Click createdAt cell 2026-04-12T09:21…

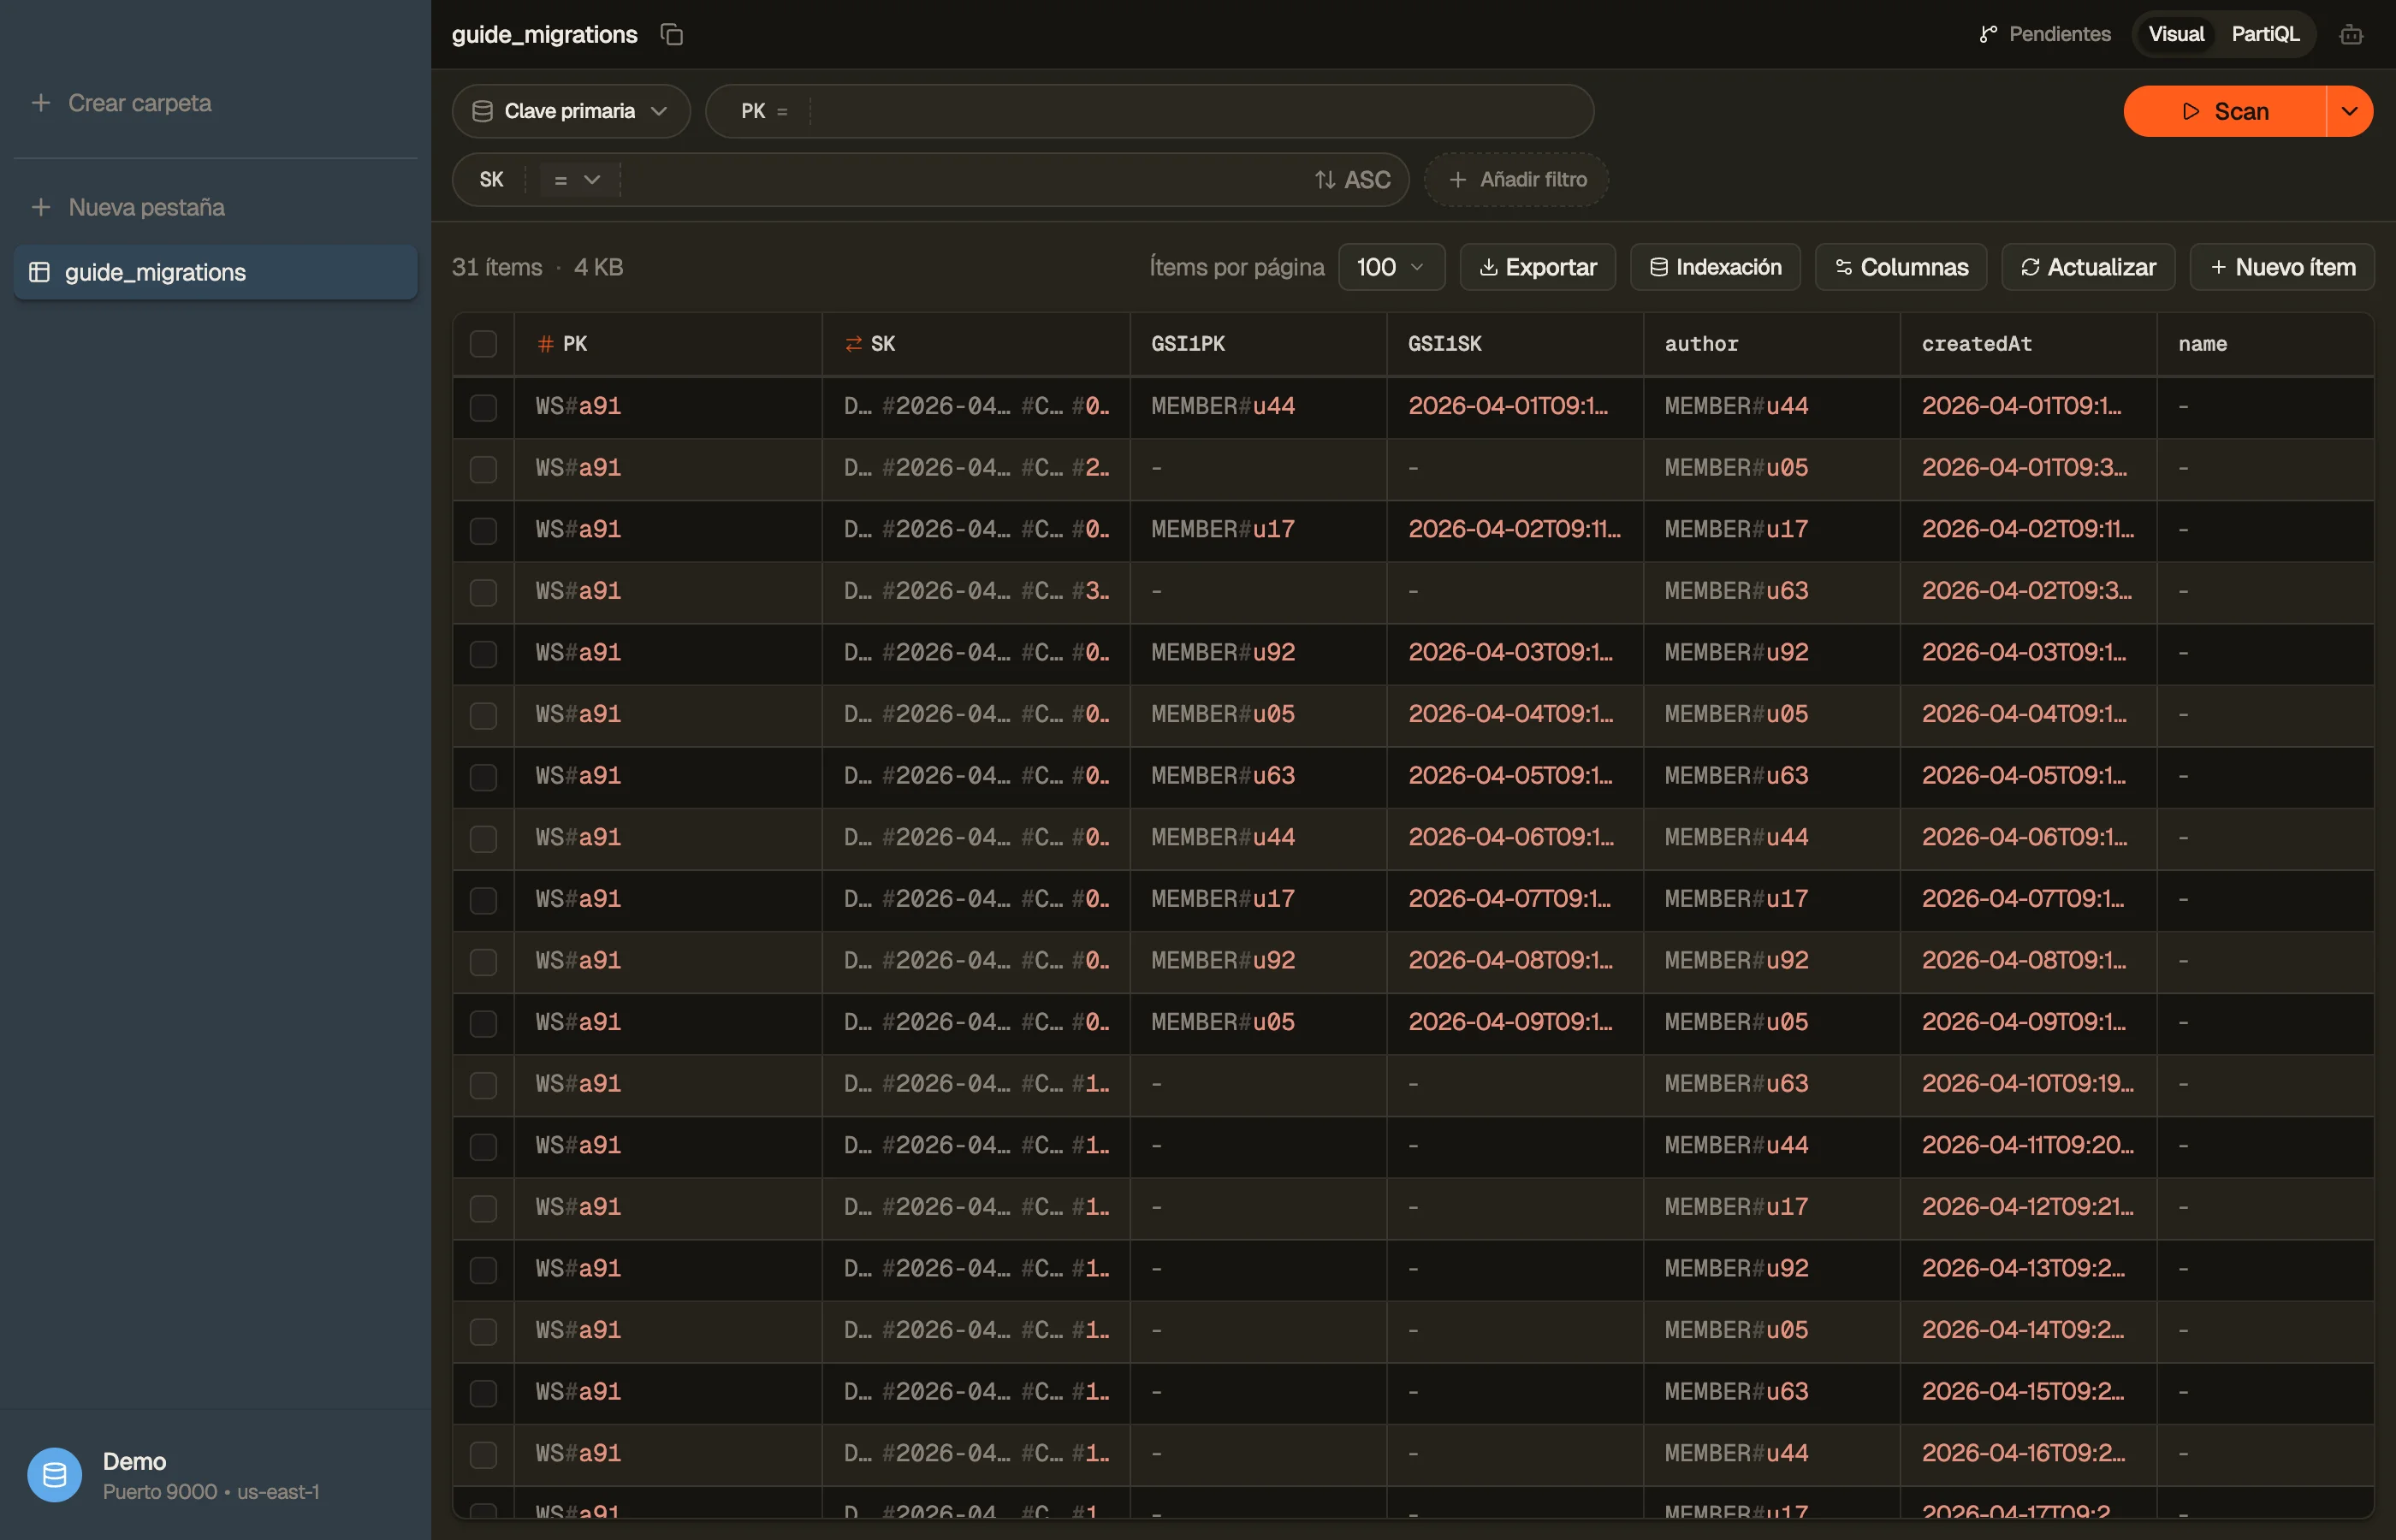pyautogui.click(x=2027, y=1207)
